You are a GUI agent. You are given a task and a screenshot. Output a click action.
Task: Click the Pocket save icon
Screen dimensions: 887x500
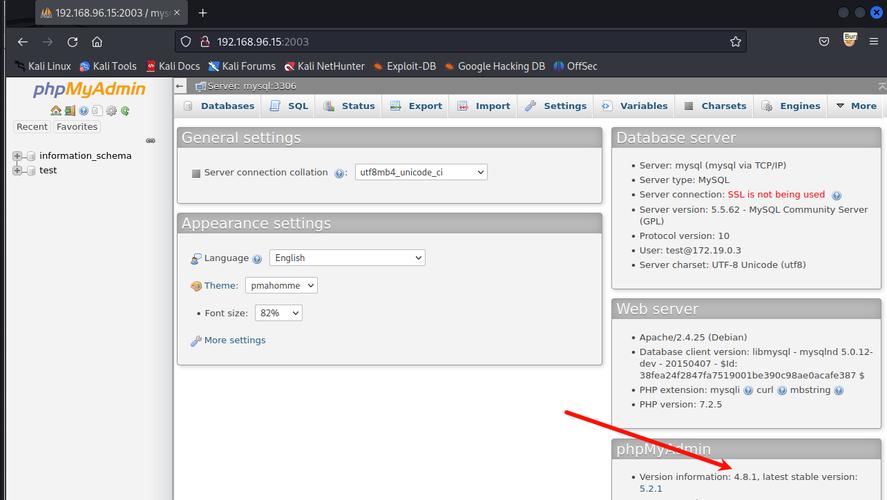coord(824,41)
